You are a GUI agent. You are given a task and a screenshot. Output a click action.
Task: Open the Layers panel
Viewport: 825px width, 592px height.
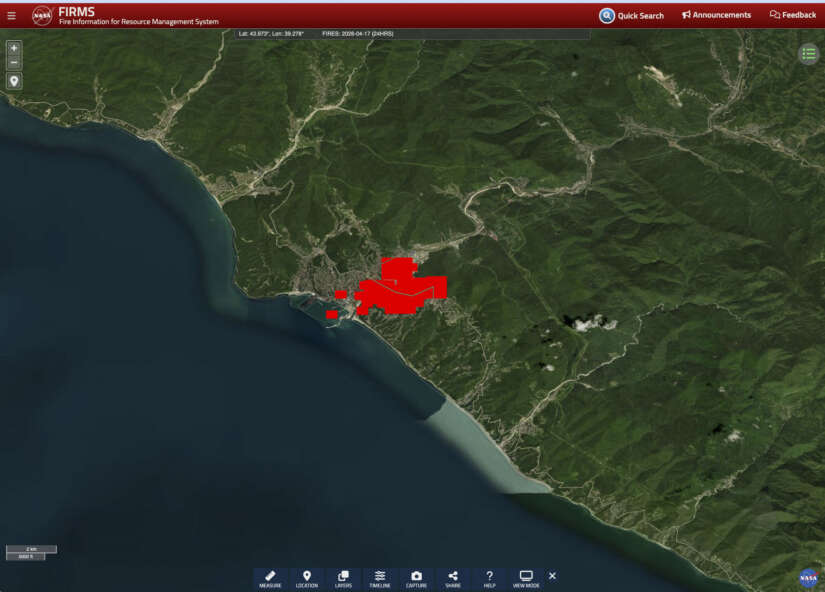343,579
